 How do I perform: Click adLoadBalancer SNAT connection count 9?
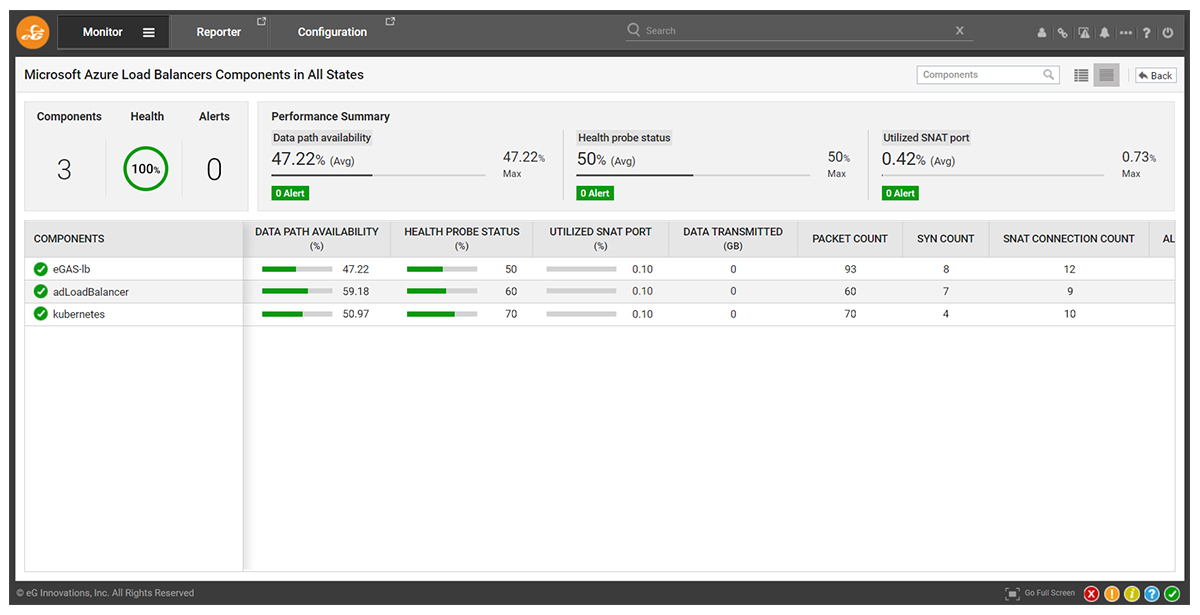(x=1070, y=292)
